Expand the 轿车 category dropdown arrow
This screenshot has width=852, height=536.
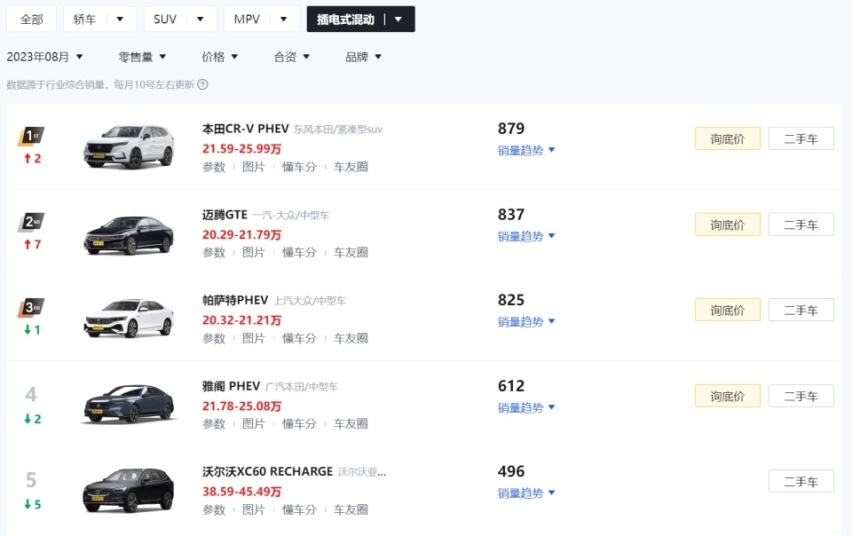point(120,19)
